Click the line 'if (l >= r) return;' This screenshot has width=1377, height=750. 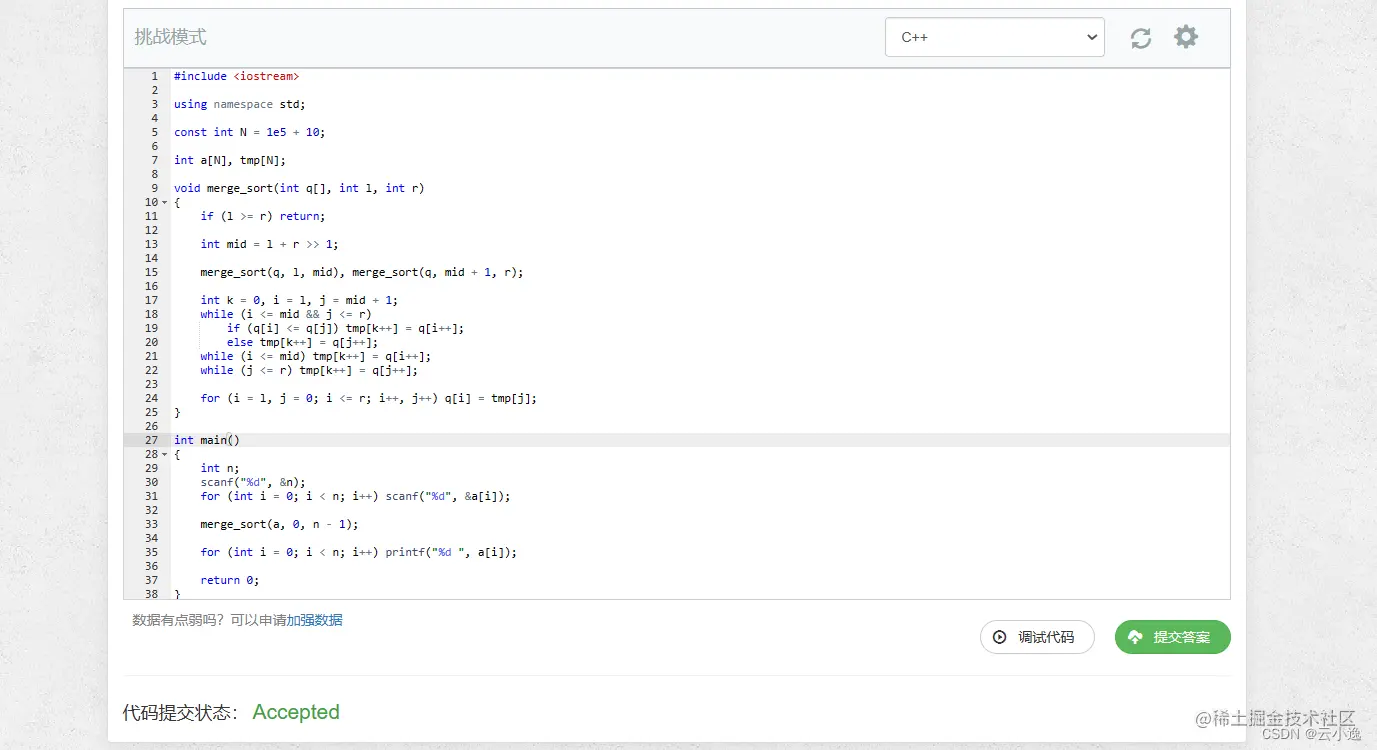click(263, 216)
